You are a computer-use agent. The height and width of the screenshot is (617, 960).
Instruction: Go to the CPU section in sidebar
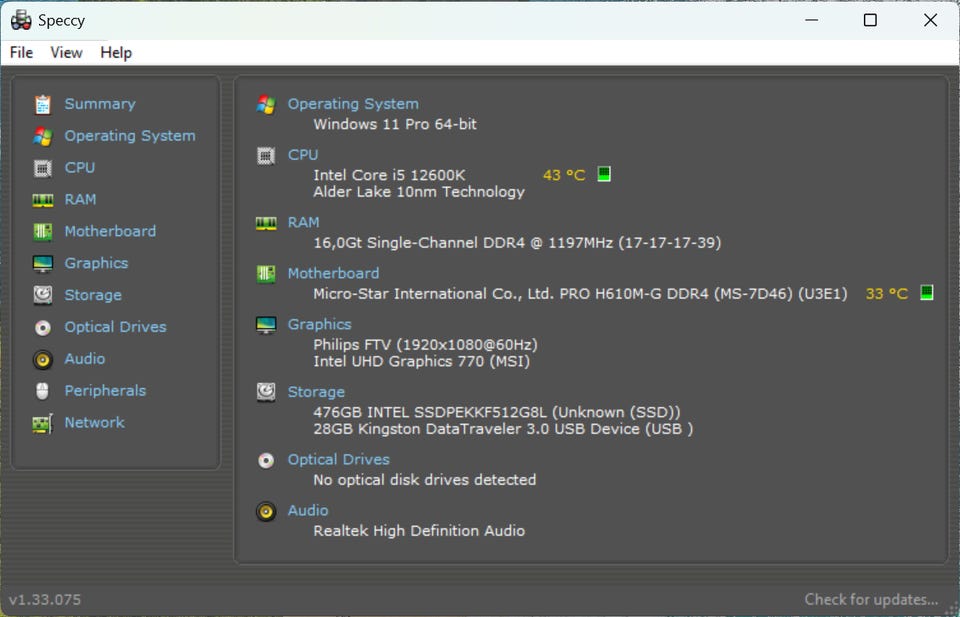(80, 168)
